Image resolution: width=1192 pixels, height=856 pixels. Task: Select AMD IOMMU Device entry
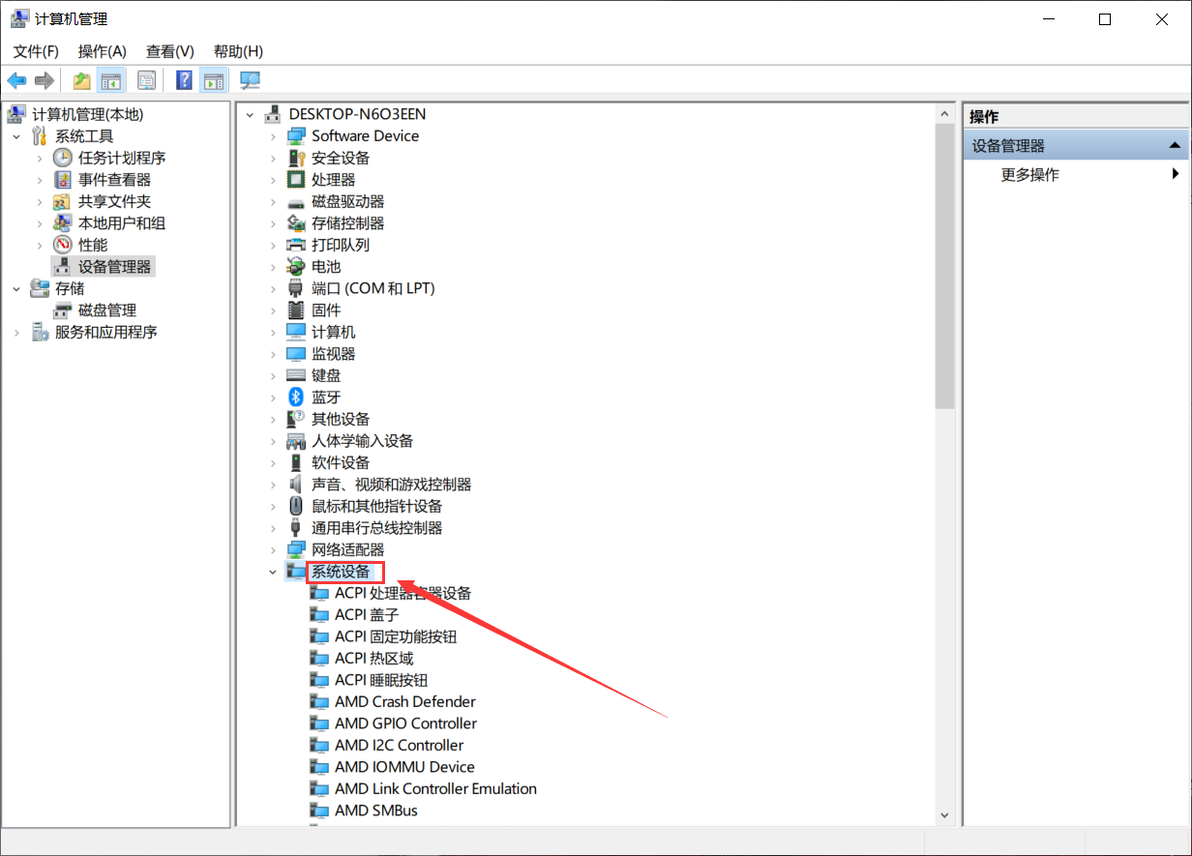(x=404, y=766)
